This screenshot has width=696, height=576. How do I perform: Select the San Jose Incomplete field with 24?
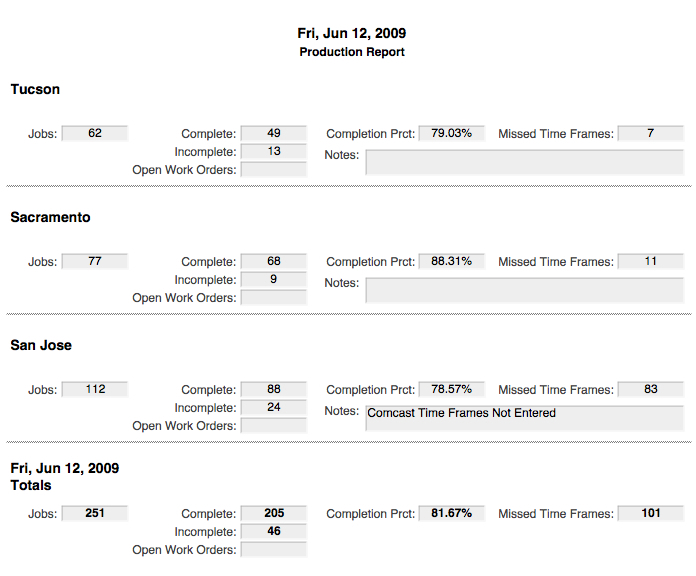[x=274, y=407]
